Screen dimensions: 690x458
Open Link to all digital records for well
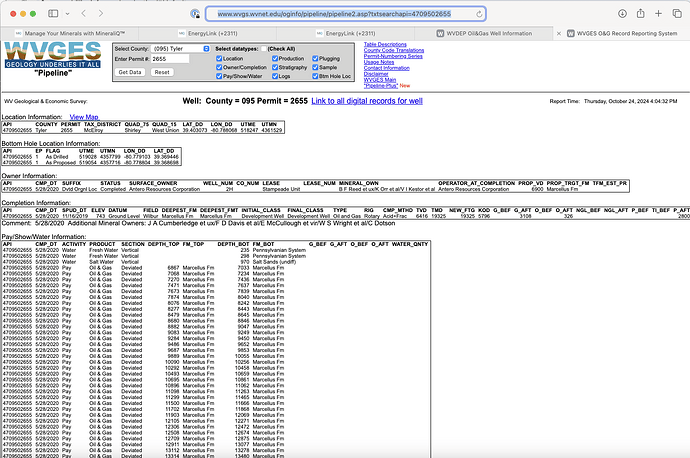pos(367,101)
